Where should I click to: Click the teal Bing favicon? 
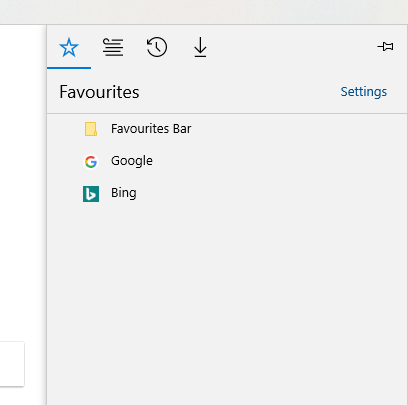tap(91, 194)
